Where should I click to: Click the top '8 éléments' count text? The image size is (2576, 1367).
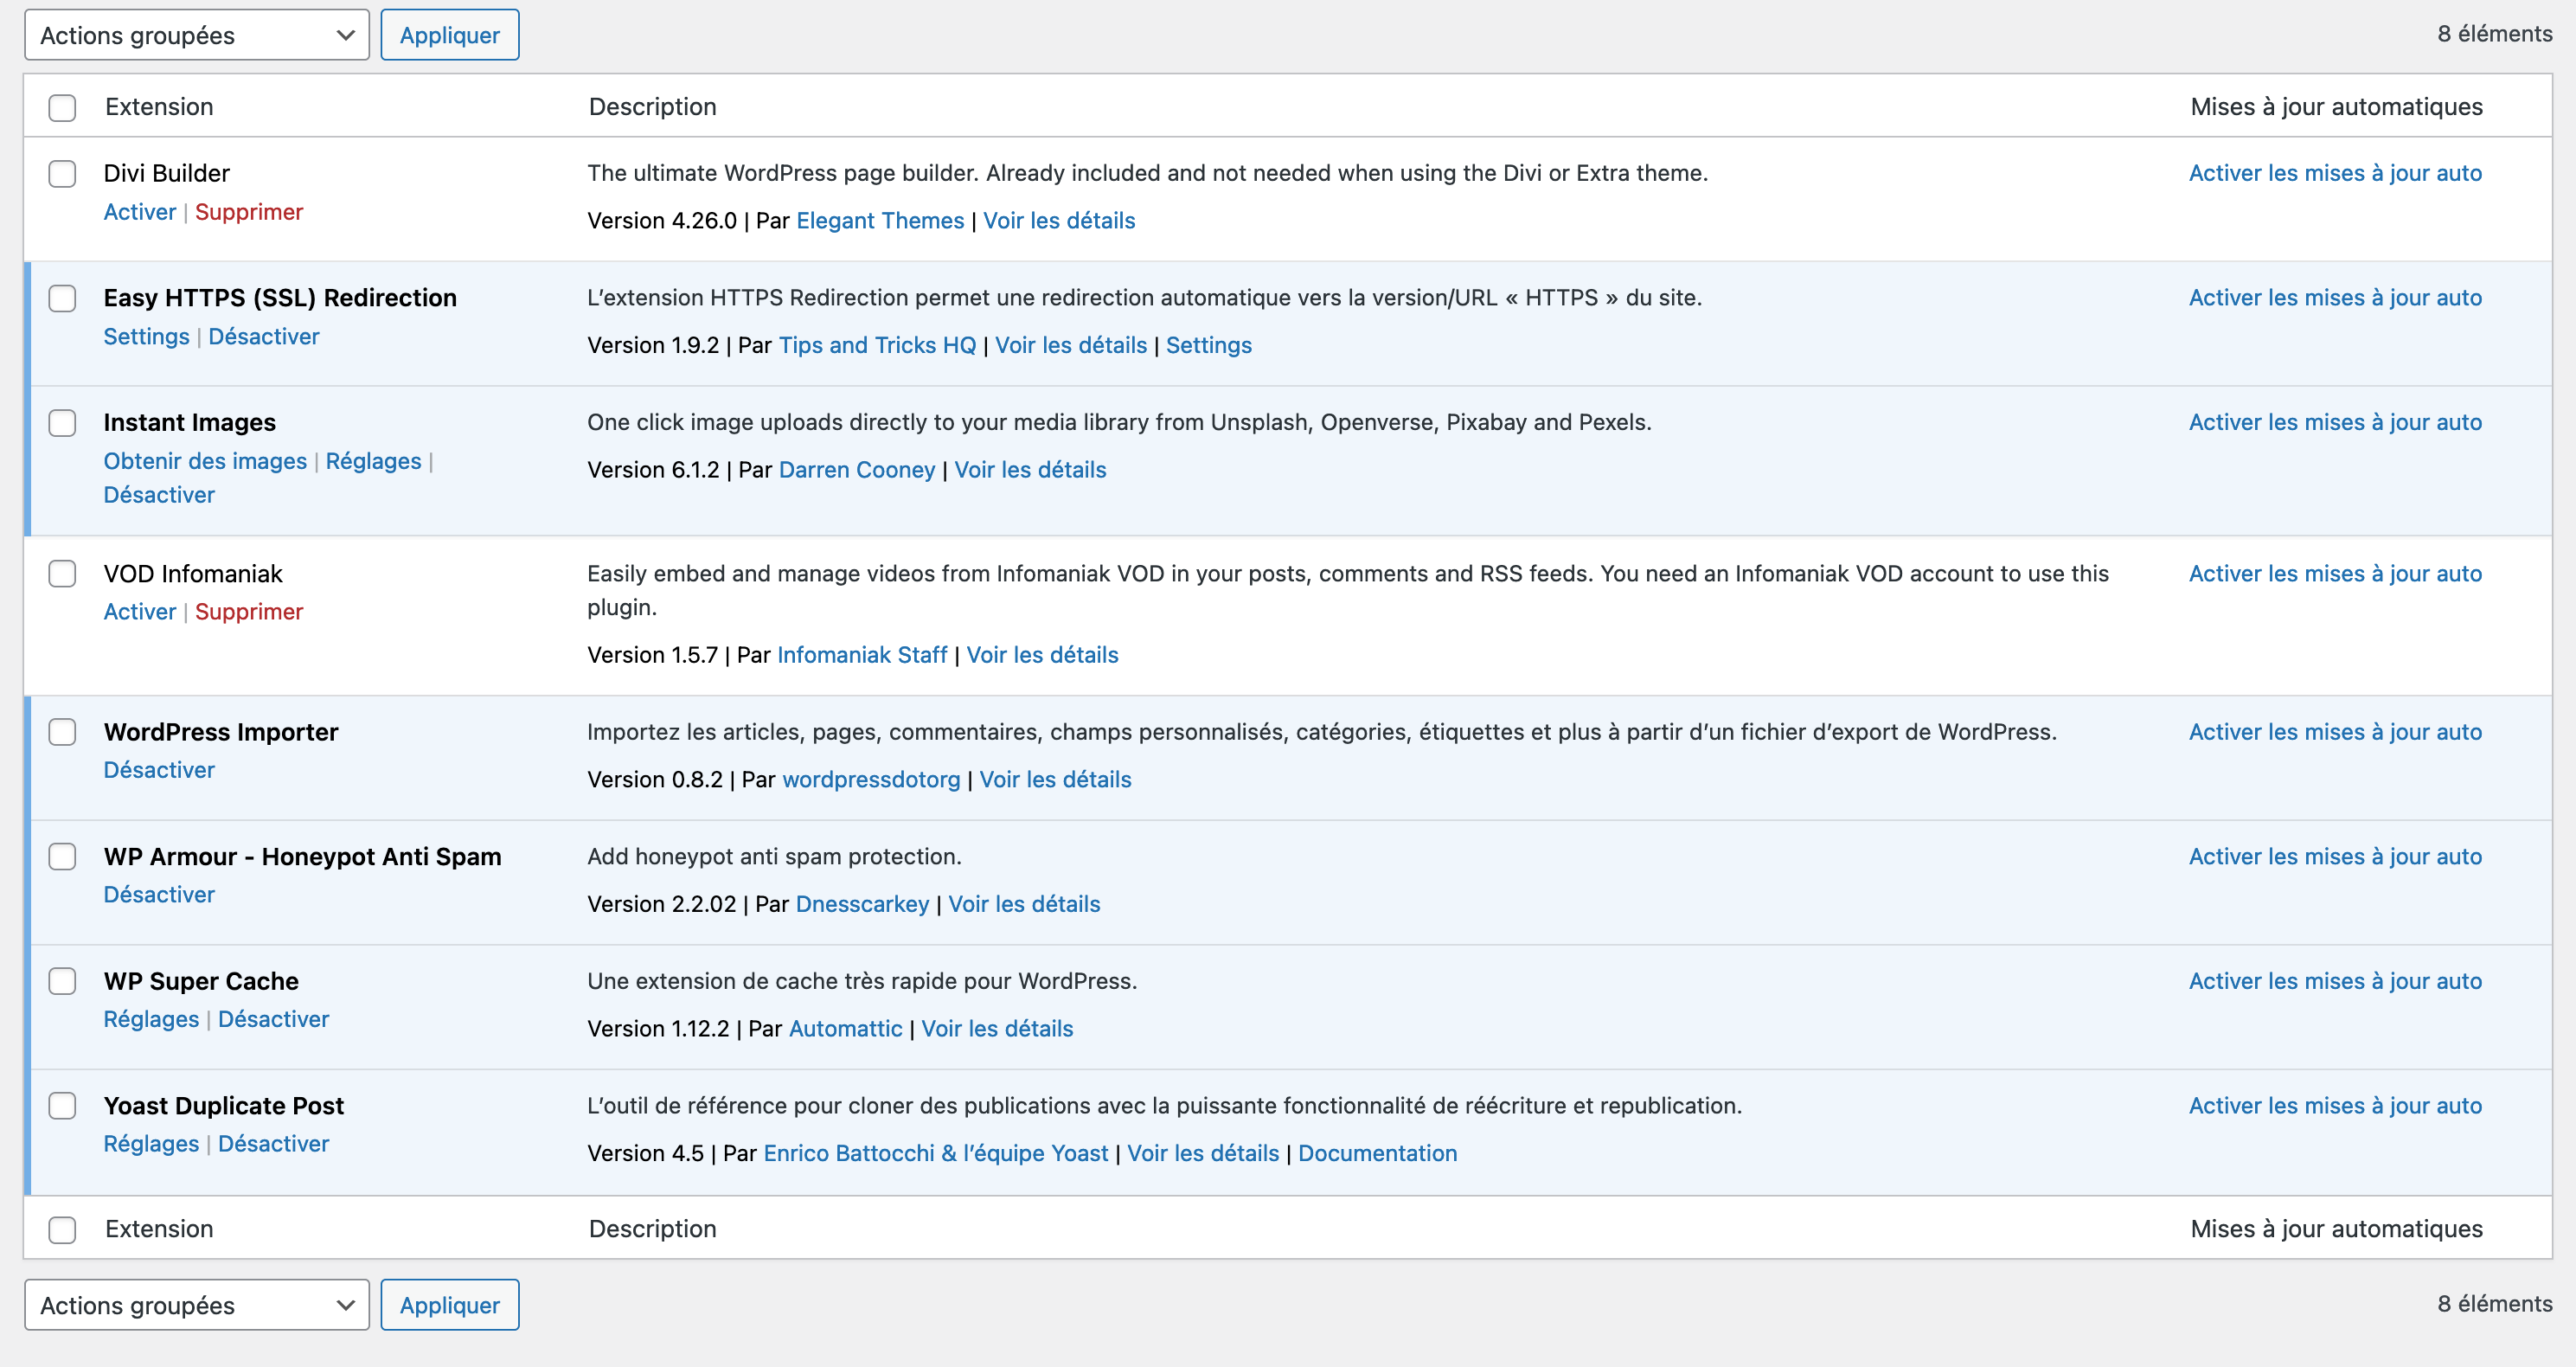pos(2494,34)
